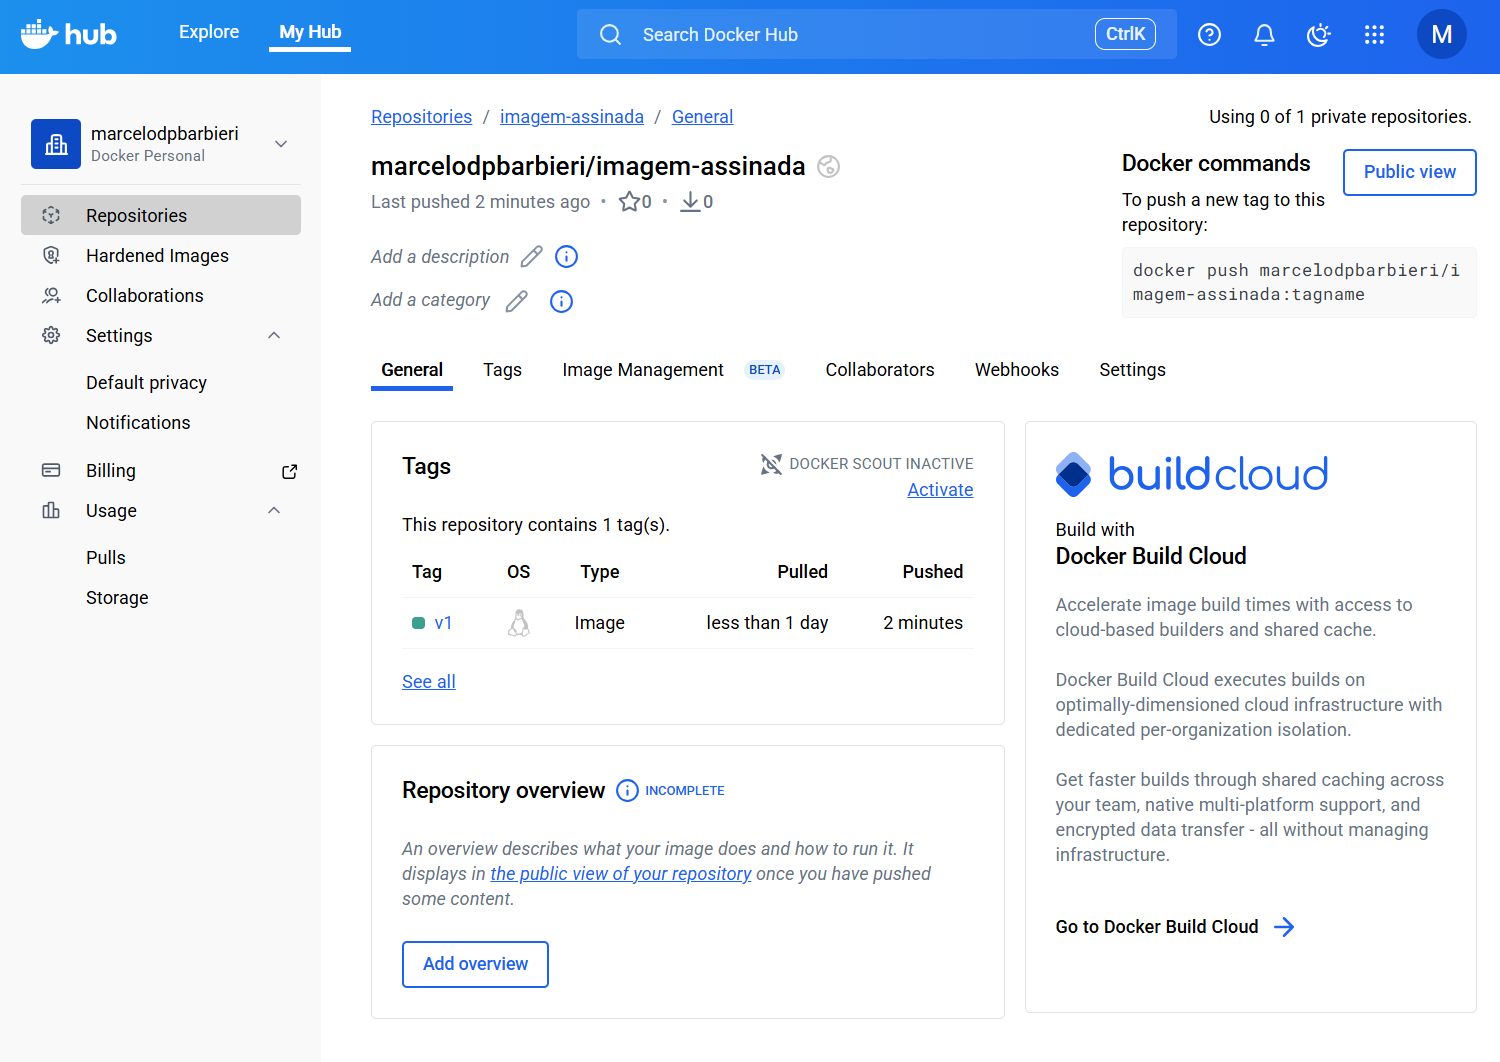Click the Billing external link icon
This screenshot has height=1062, width=1500.
(290, 471)
